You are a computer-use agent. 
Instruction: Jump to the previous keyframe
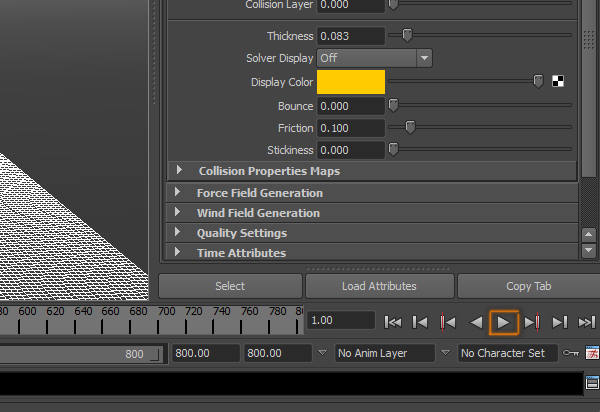pos(449,321)
